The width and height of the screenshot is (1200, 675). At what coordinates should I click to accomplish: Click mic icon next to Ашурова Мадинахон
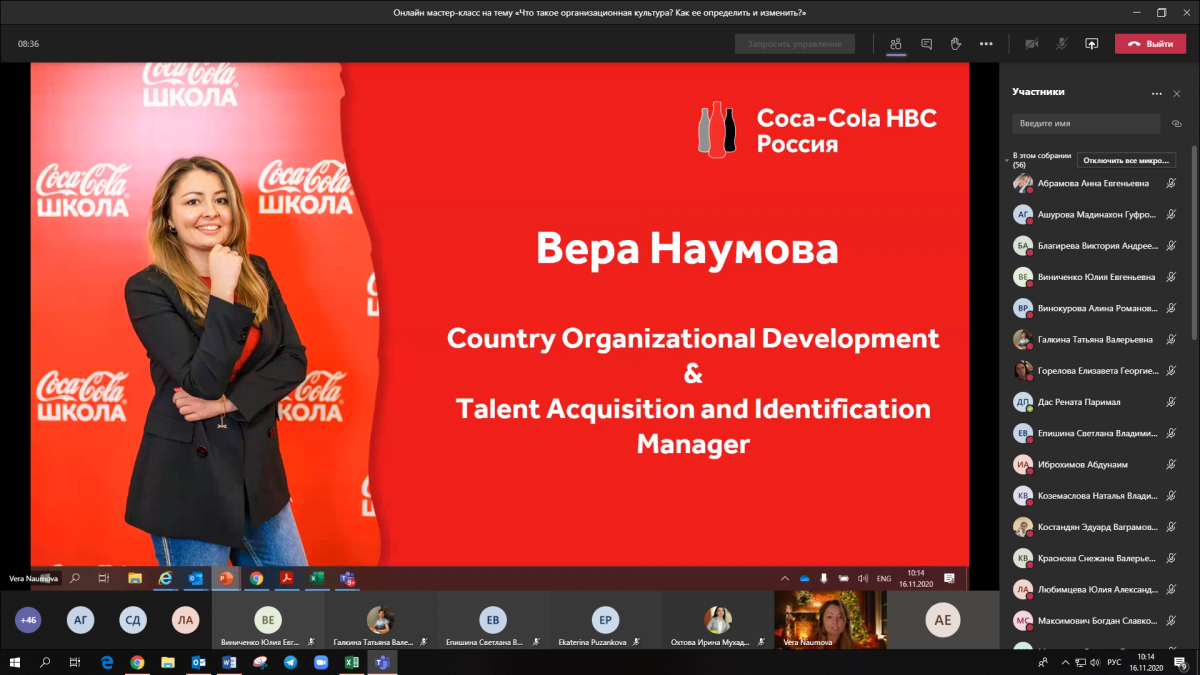click(1171, 214)
